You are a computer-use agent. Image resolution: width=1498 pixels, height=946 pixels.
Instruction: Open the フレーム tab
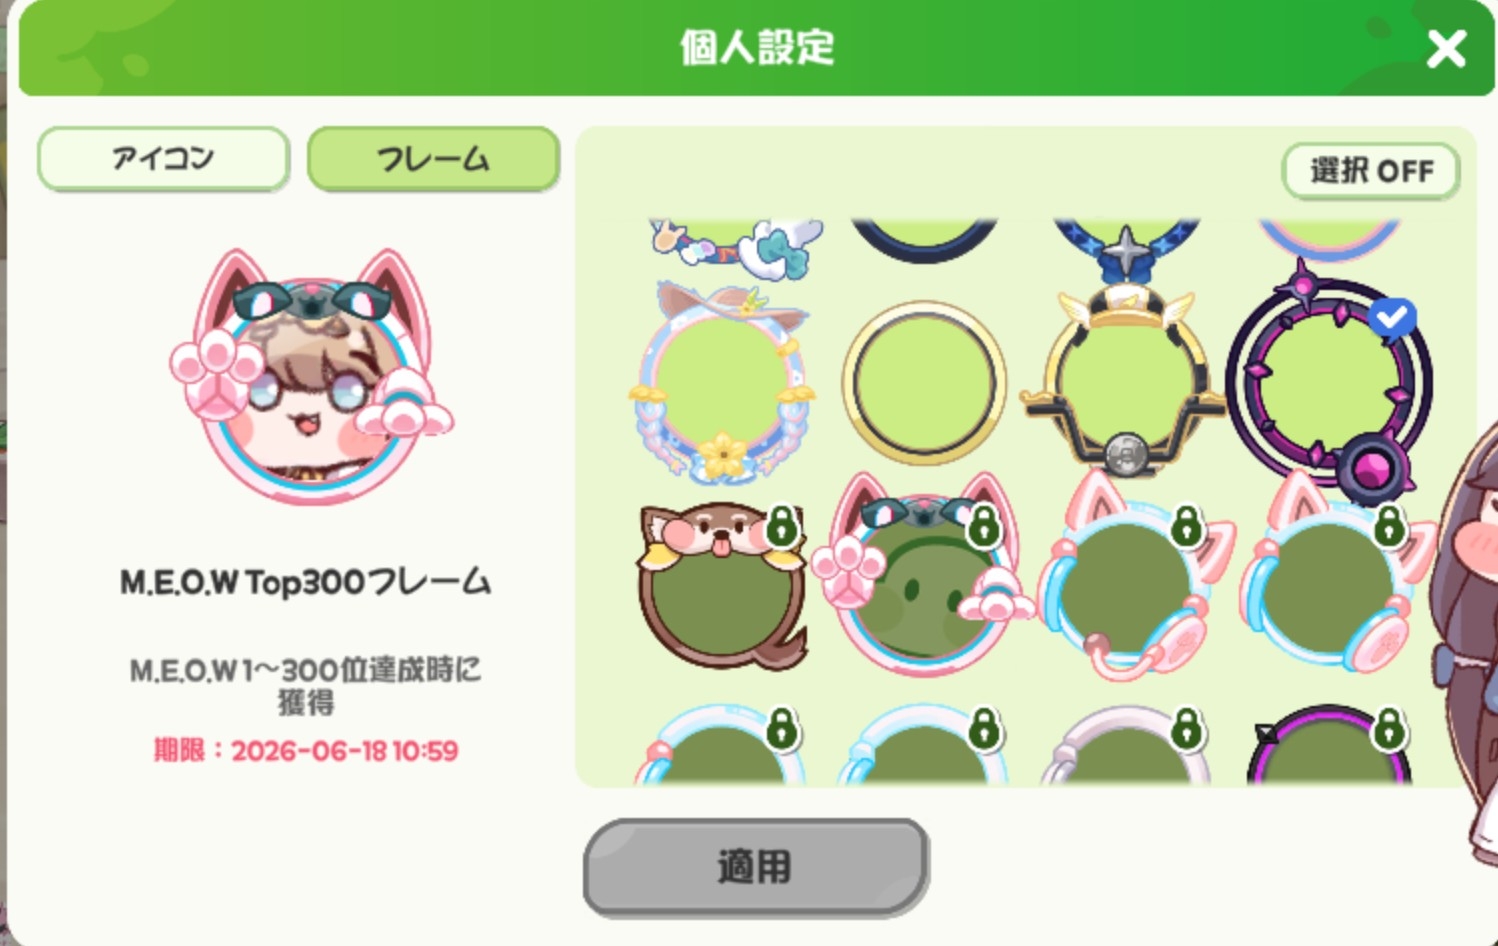[433, 158]
